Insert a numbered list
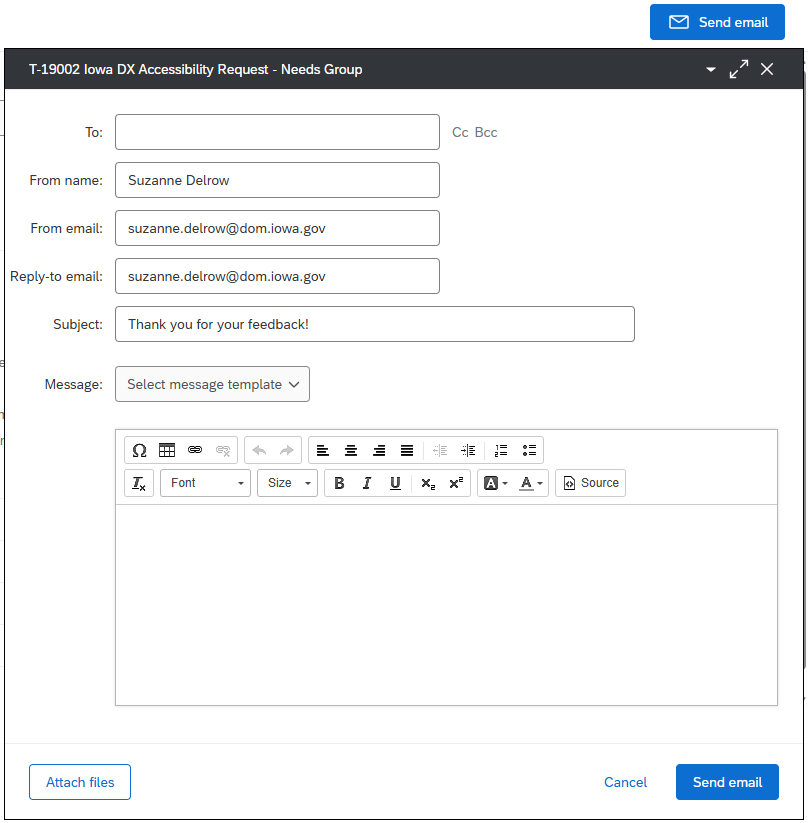The image size is (808, 823). (501, 450)
